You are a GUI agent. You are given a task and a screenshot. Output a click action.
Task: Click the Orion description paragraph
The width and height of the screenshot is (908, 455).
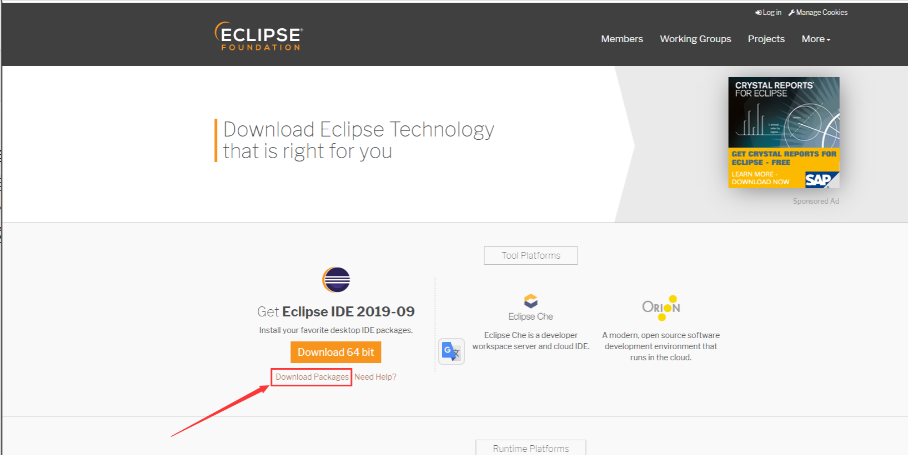point(661,346)
